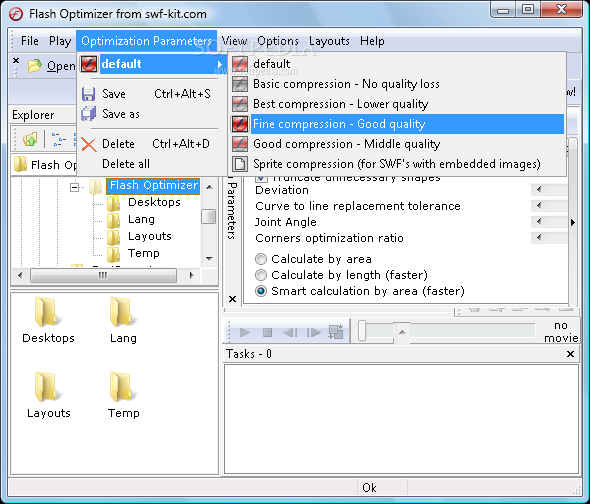Click the Save floppy disk icon
This screenshot has height=504, width=590.
[x=88, y=94]
